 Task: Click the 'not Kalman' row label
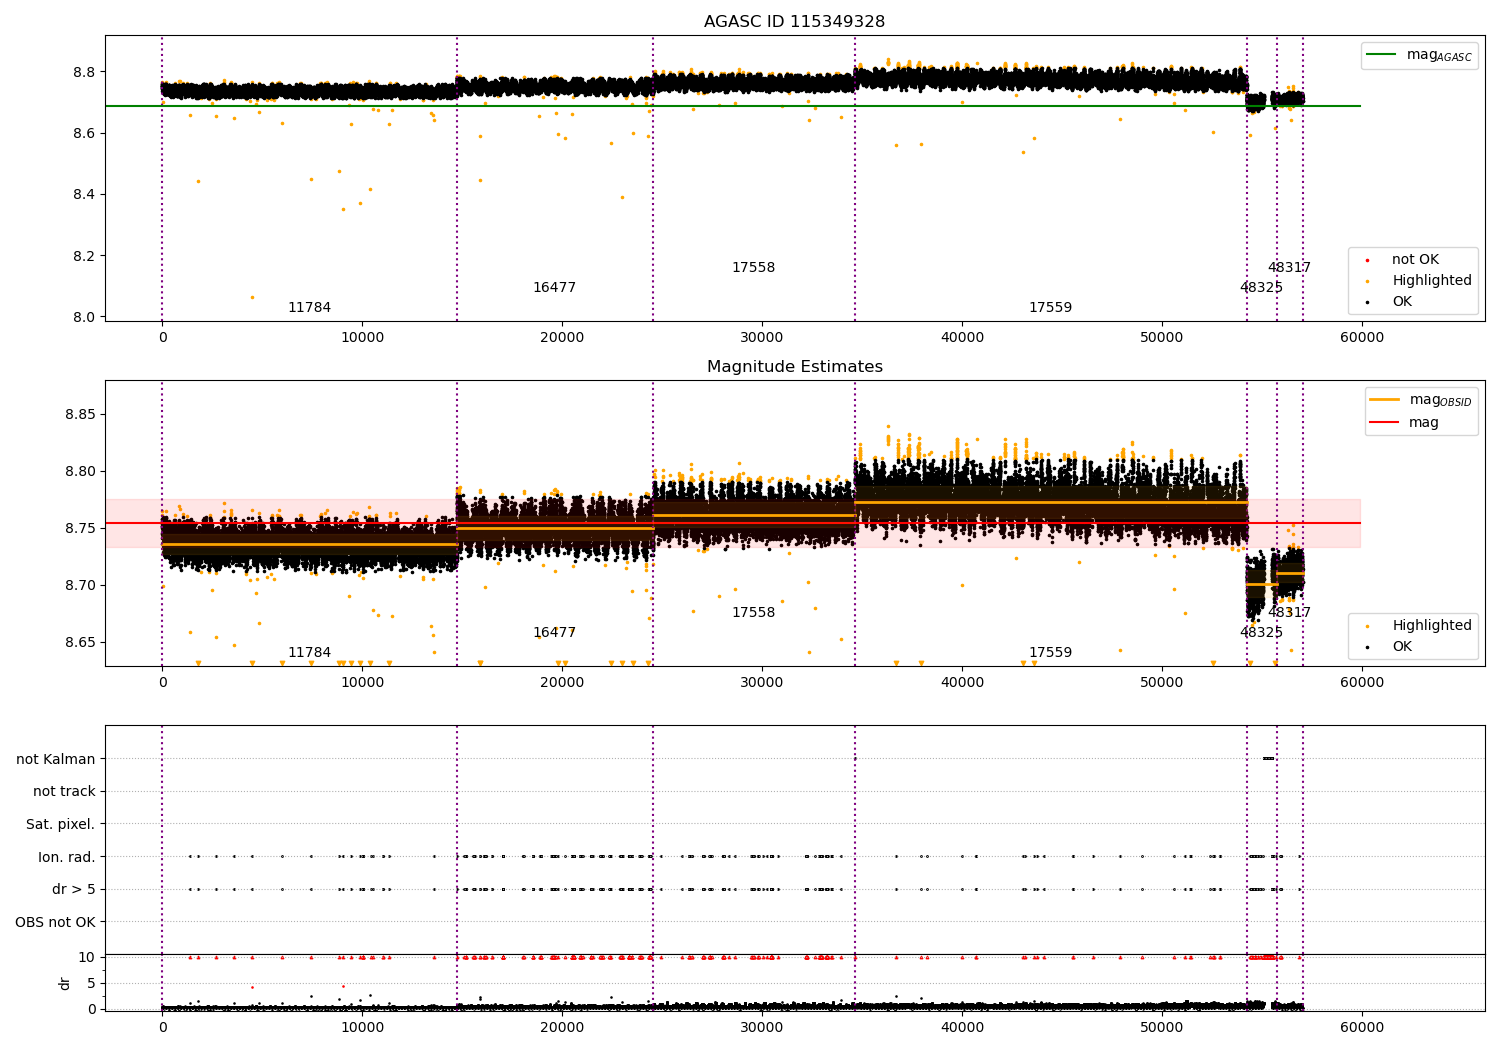pos(56,760)
